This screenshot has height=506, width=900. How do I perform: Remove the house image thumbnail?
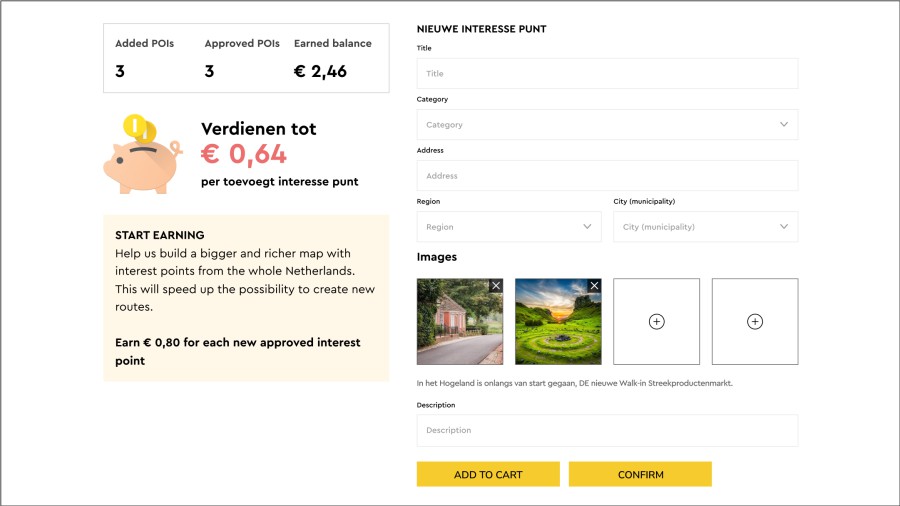496,286
